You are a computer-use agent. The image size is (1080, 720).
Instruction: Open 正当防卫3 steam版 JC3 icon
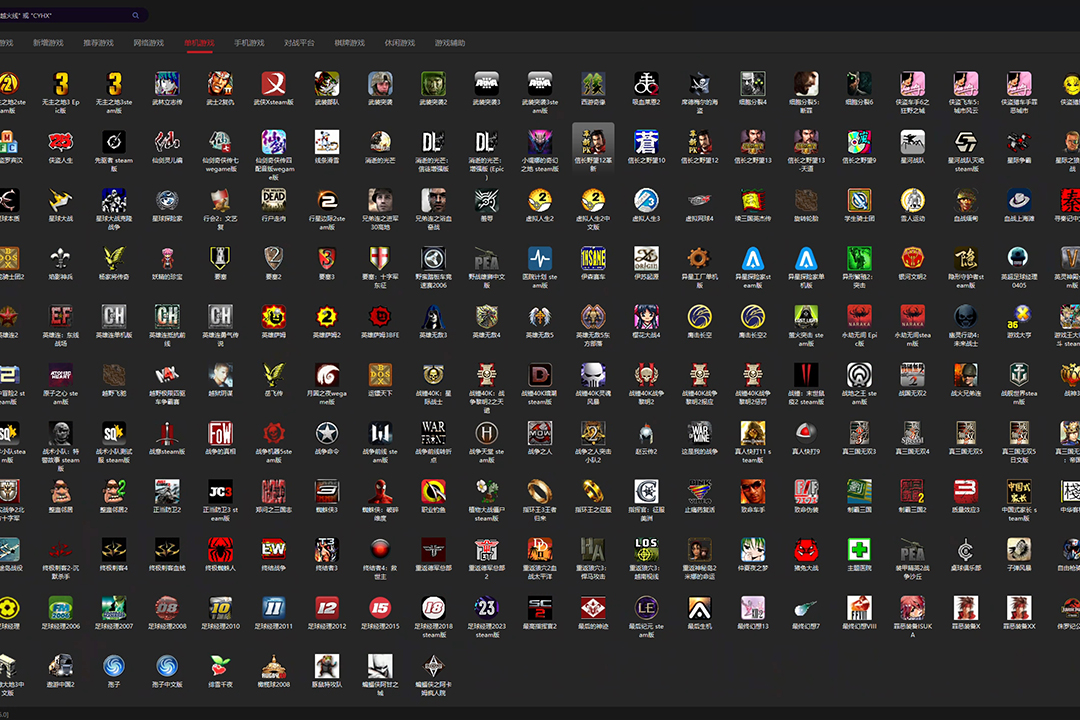pos(220,491)
